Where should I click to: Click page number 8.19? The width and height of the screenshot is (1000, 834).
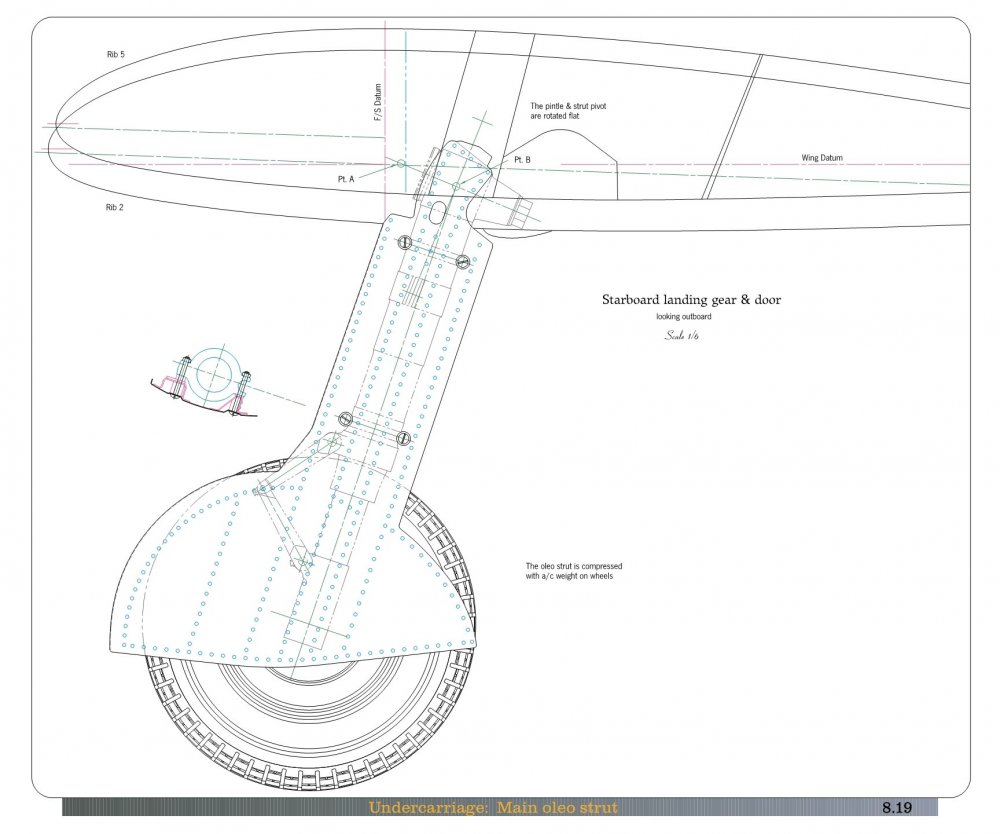pyautogui.click(x=897, y=808)
